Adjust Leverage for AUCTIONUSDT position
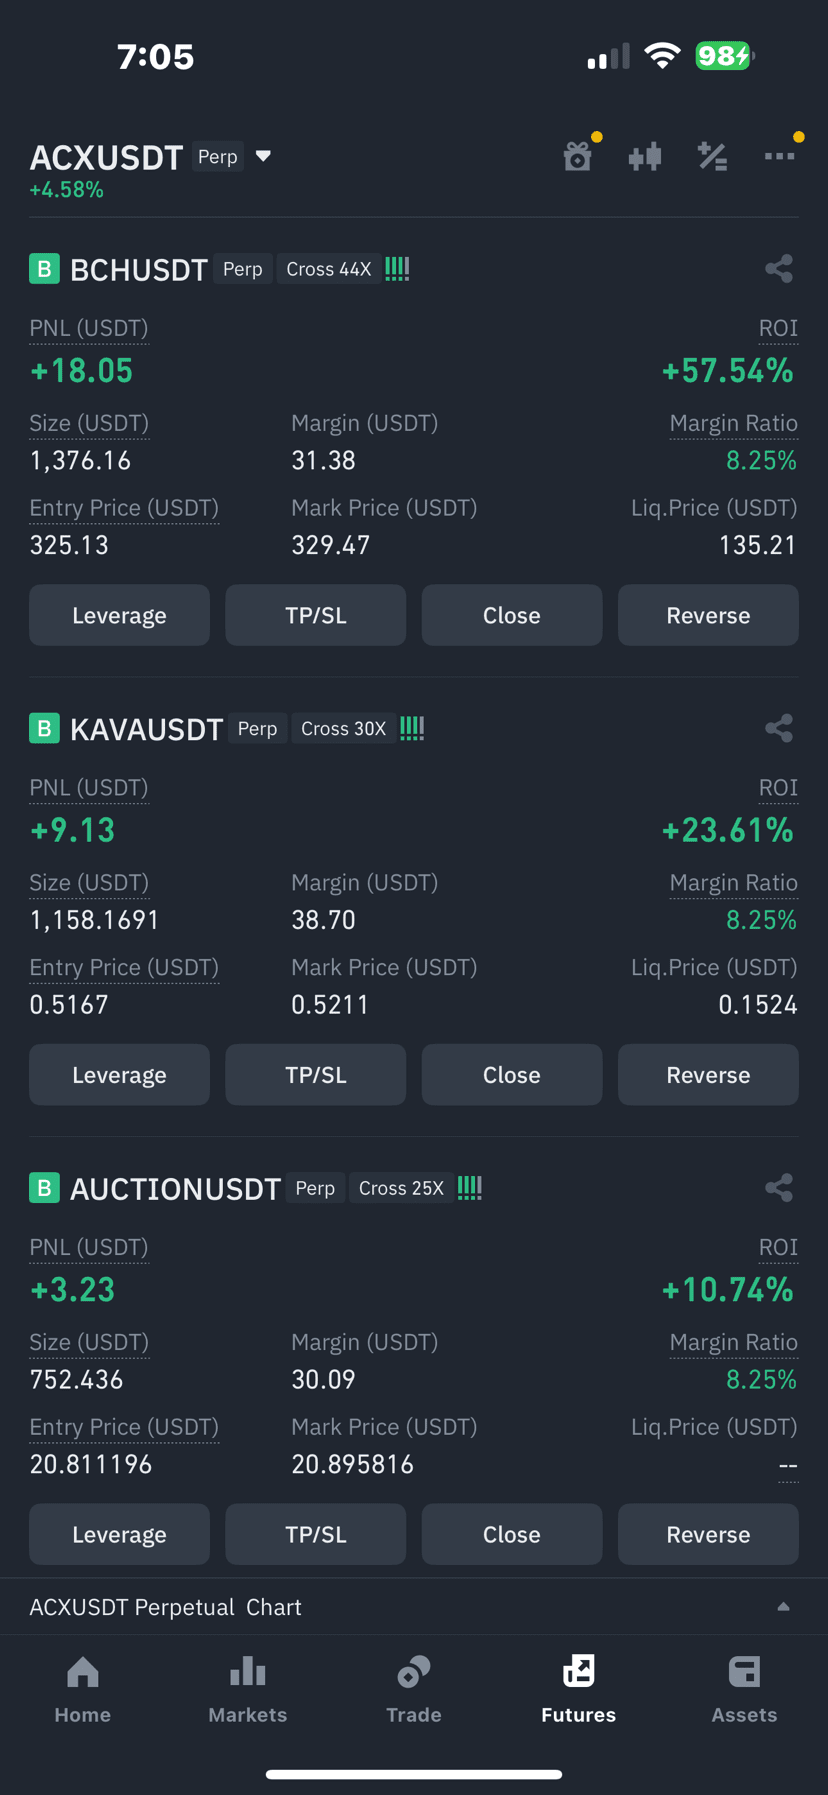The image size is (828, 1795). [x=119, y=1534]
